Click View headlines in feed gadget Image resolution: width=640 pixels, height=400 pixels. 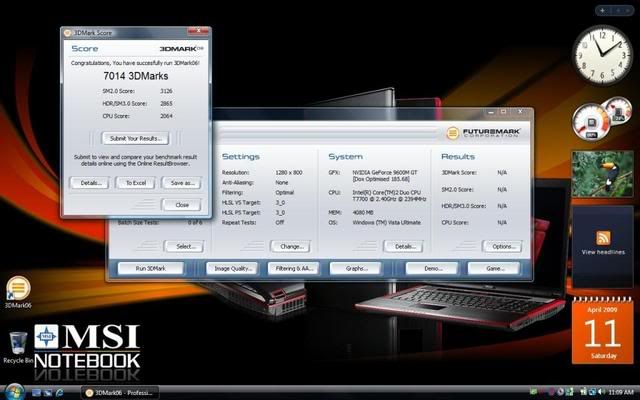point(603,252)
